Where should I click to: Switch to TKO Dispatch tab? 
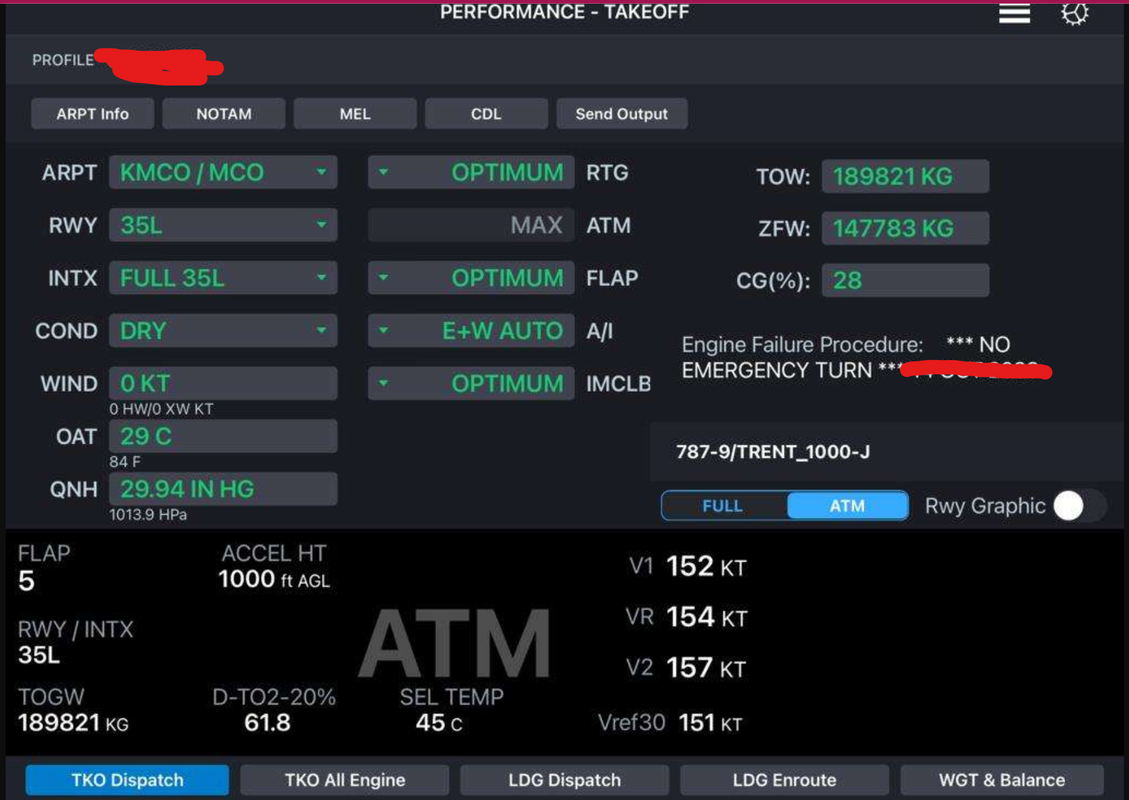click(127, 780)
